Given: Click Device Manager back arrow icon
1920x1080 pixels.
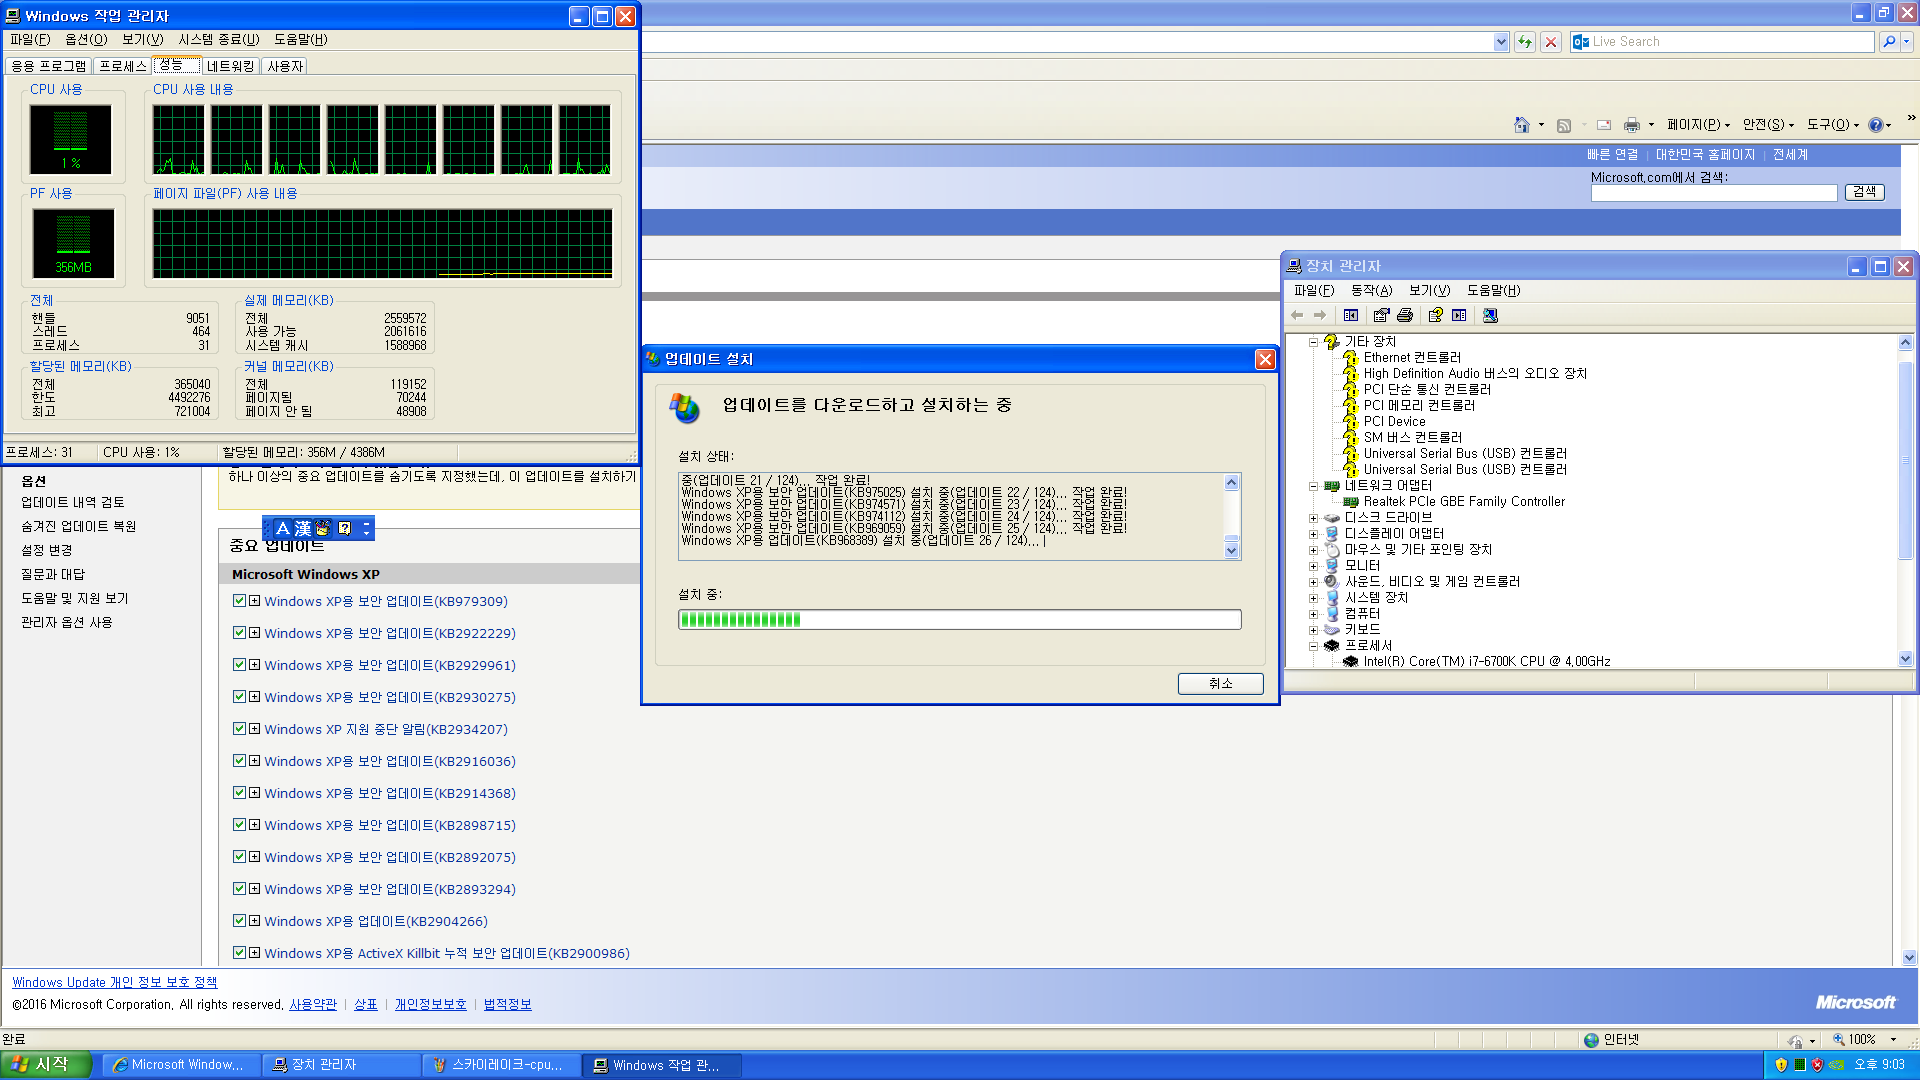Looking at the screenshot, I should [1297, 315].
